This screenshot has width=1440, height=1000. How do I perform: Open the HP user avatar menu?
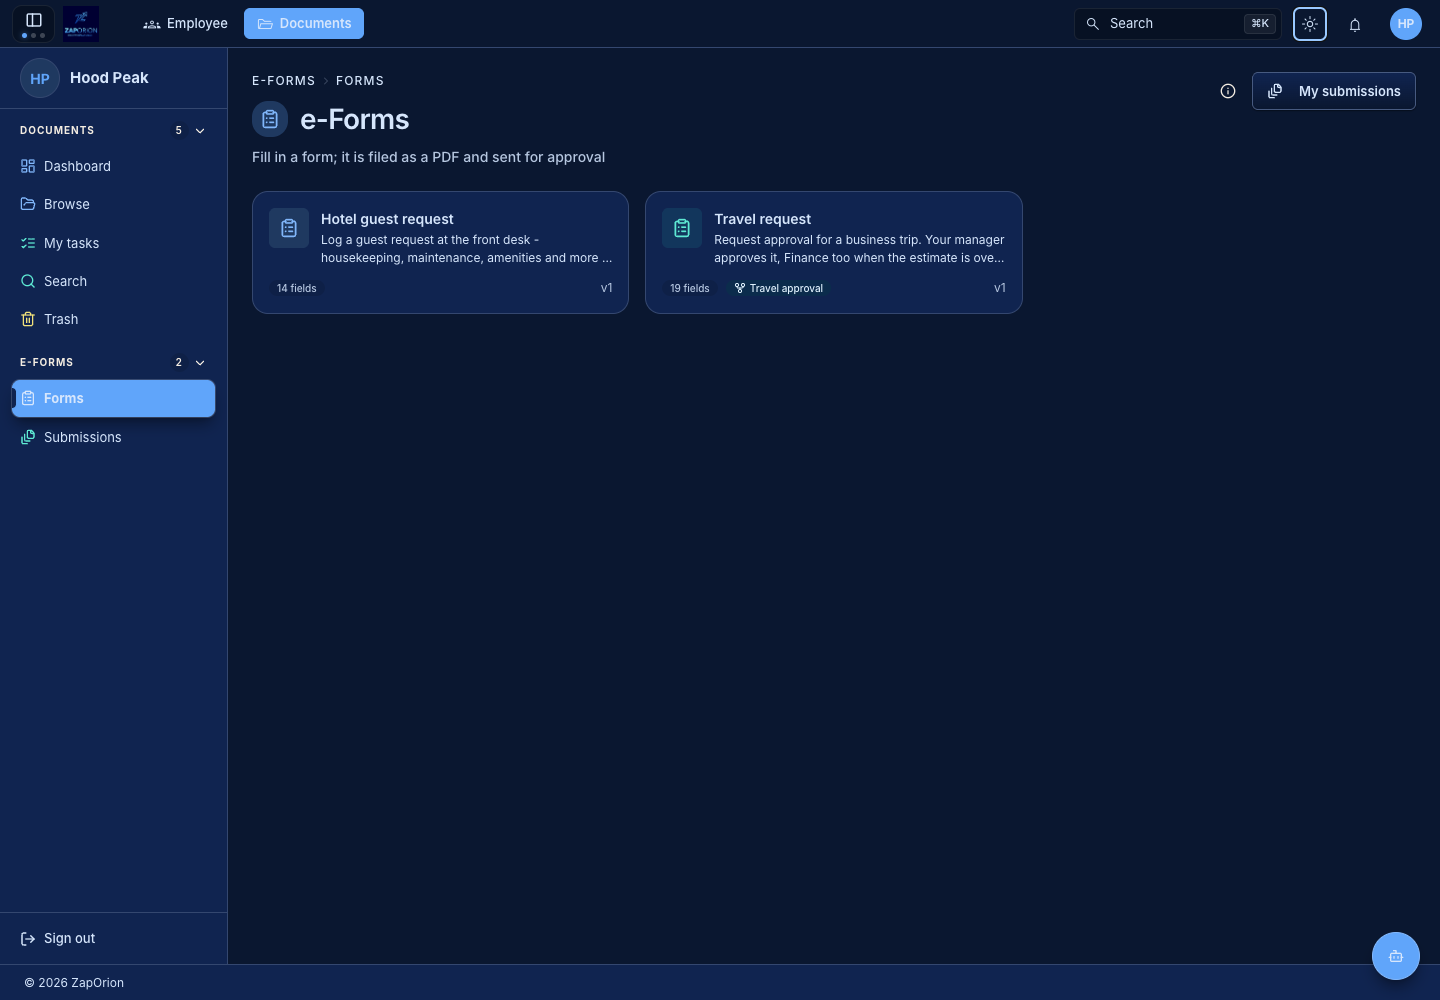pos(1406,23)
